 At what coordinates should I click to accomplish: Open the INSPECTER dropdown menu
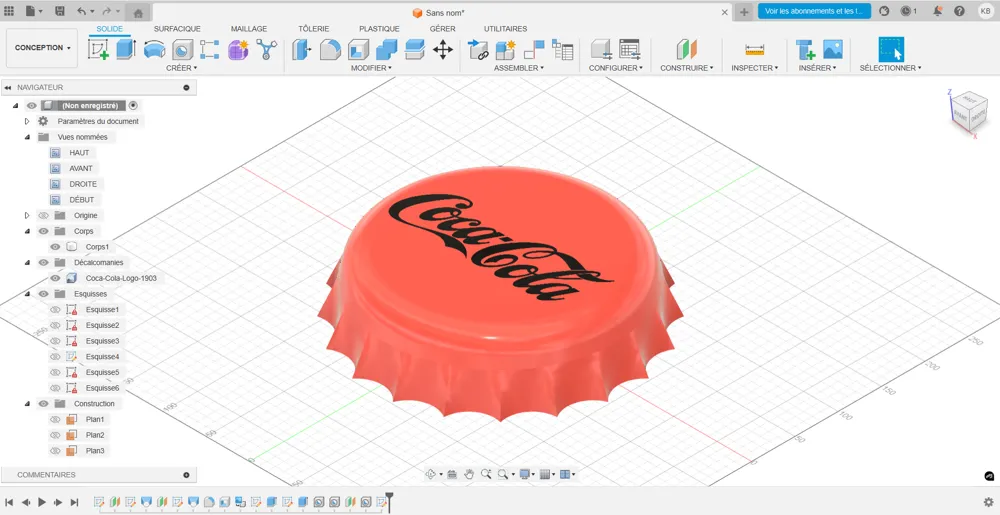(x=754, y=68)
